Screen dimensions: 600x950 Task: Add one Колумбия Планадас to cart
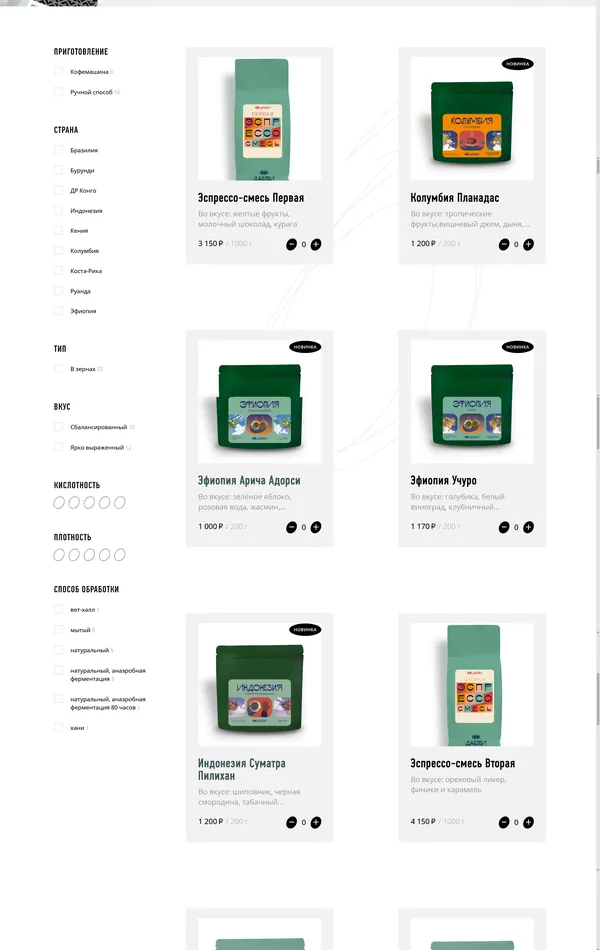tap(528, 245)
